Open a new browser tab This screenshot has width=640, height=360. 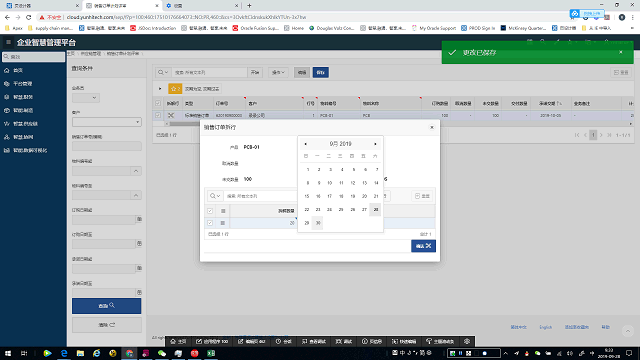point(249,6)
